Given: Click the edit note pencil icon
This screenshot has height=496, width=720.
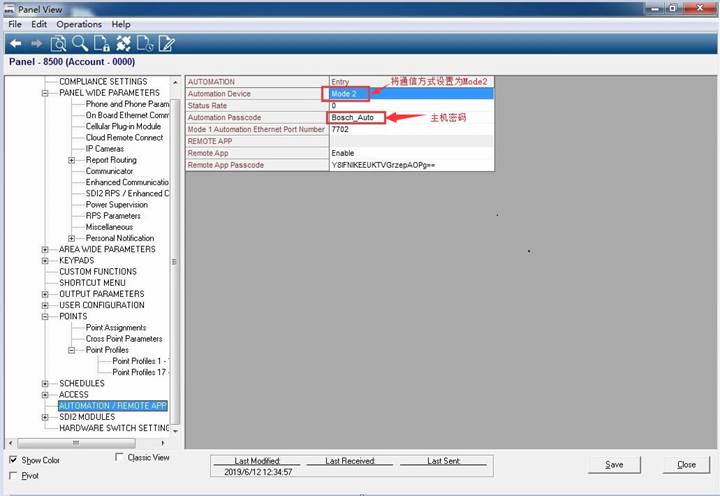Looking at the screenshot, I should (x=167, y=44).
